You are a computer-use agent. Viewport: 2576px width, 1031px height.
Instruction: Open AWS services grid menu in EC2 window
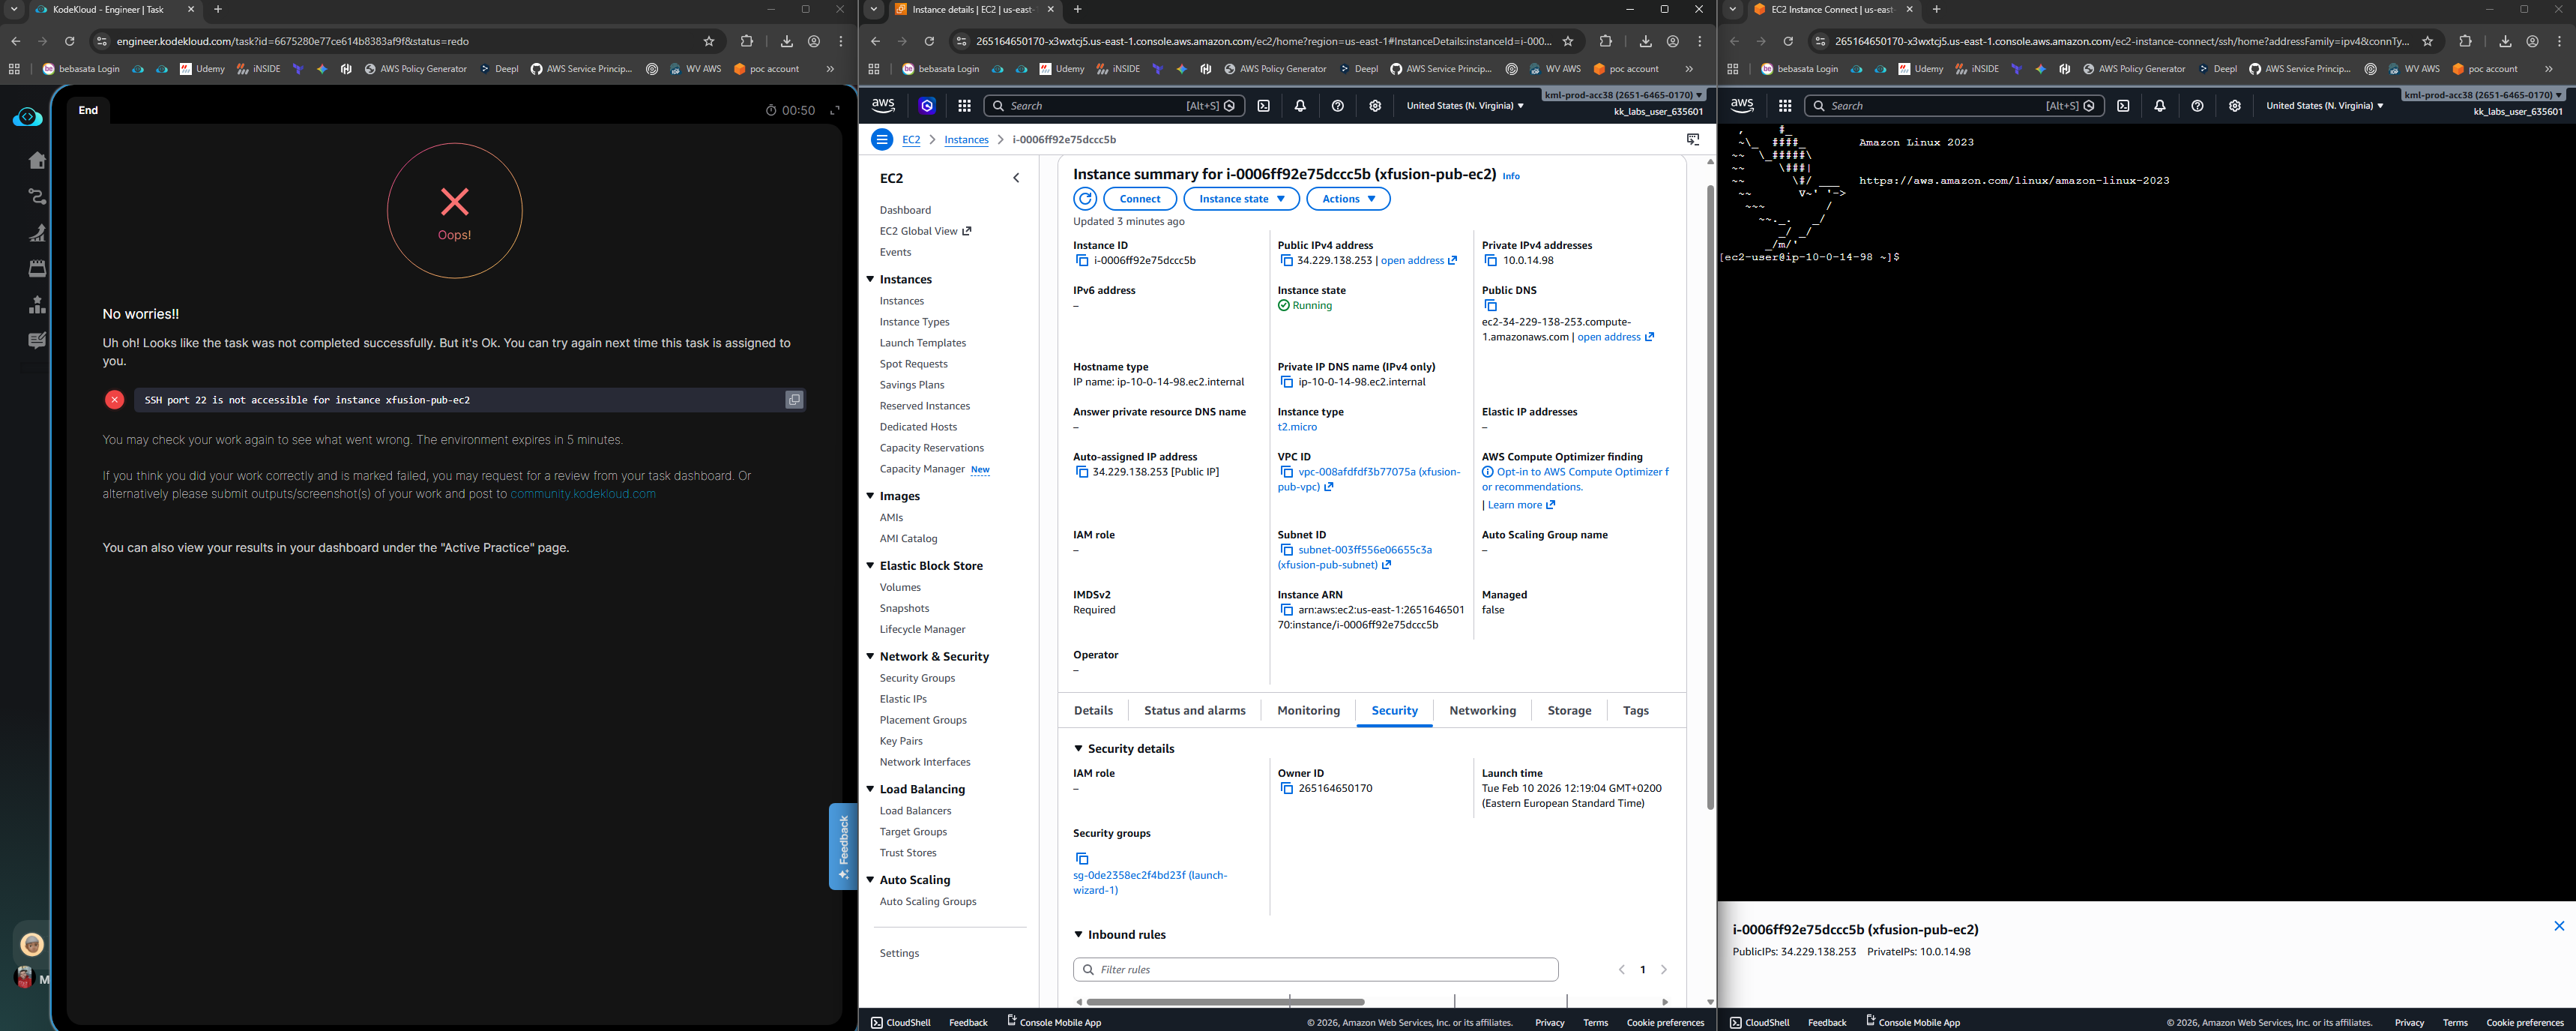pos(964,106)
